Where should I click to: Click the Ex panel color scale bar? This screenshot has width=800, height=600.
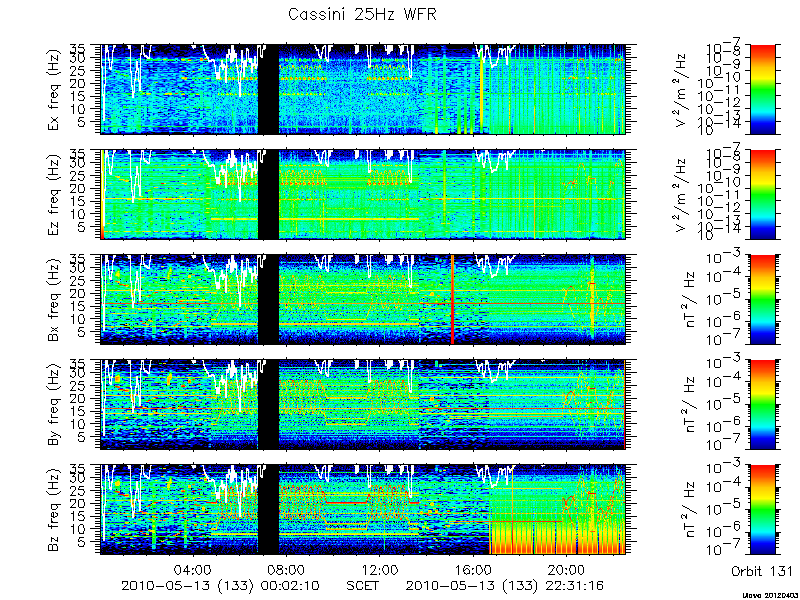click(762, 89)
